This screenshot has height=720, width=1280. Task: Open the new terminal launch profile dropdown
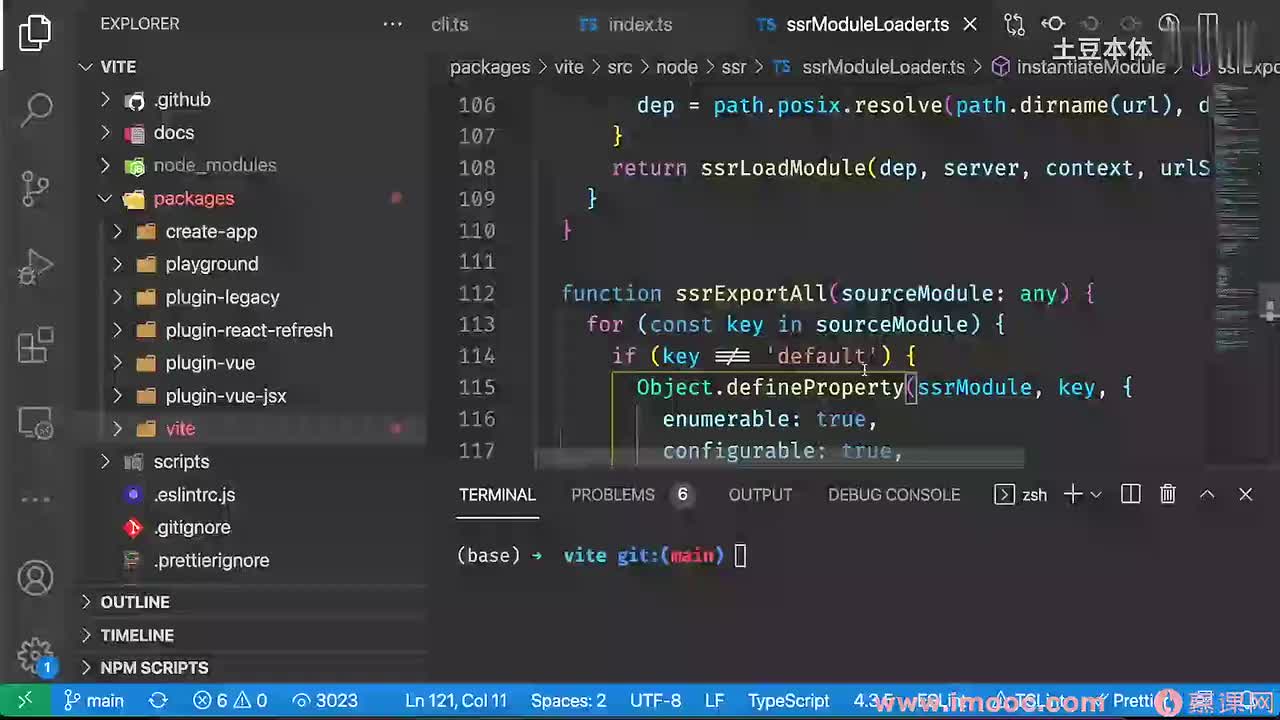(x=1096, y=494)
